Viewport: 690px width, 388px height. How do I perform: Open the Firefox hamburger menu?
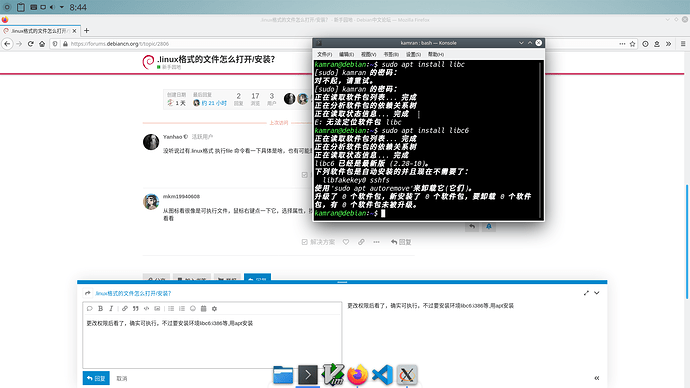click(683, 44)
